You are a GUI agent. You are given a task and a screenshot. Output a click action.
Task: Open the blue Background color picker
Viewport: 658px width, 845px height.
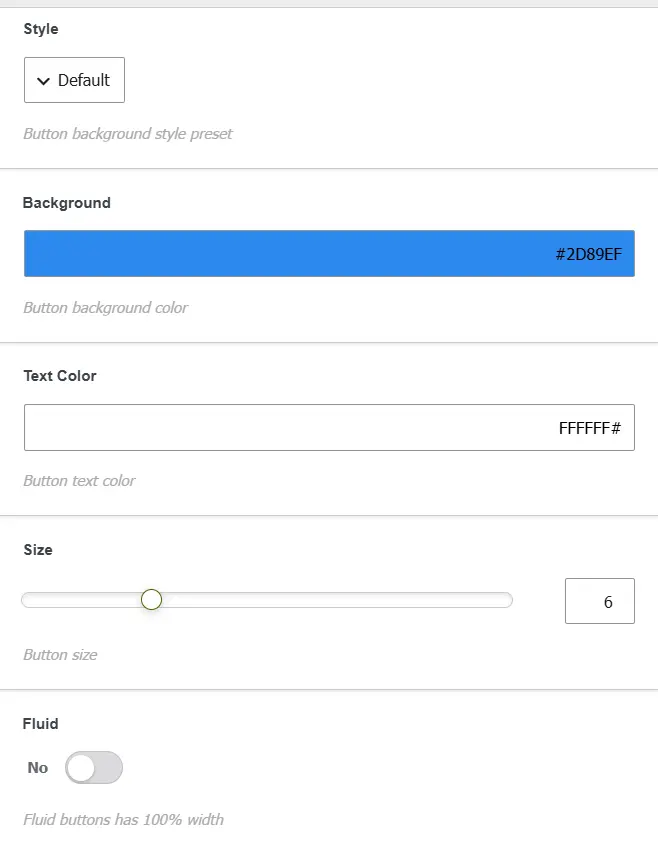[329, 253]
